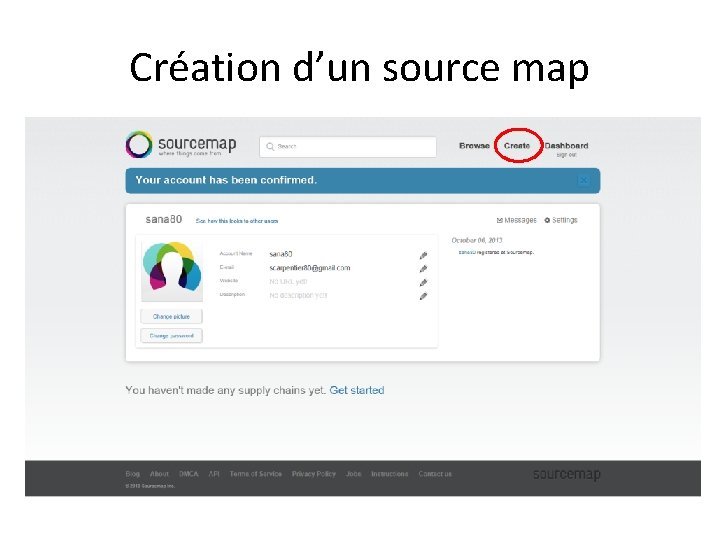Screen dimensions: 720x540
Task: Click the Change password button
Action: click(x=171, y=336)
